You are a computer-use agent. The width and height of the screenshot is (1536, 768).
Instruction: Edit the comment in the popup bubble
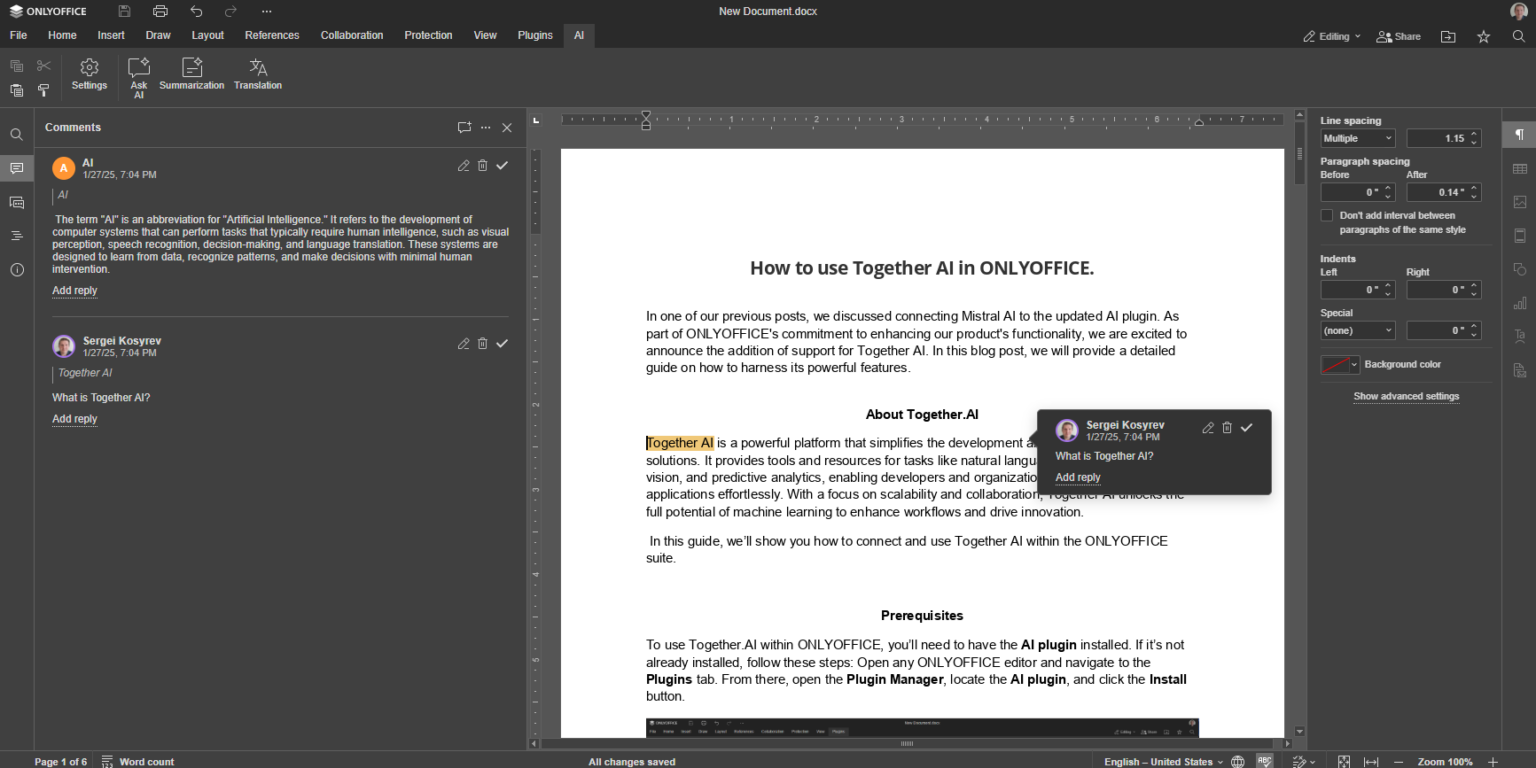click(1208, 427)
